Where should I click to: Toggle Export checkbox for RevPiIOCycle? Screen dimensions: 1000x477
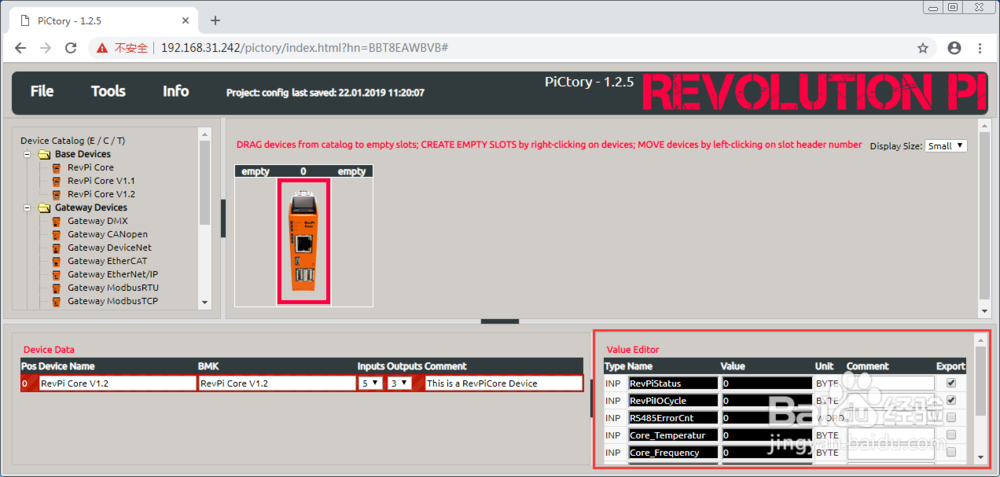pos(952,400)
